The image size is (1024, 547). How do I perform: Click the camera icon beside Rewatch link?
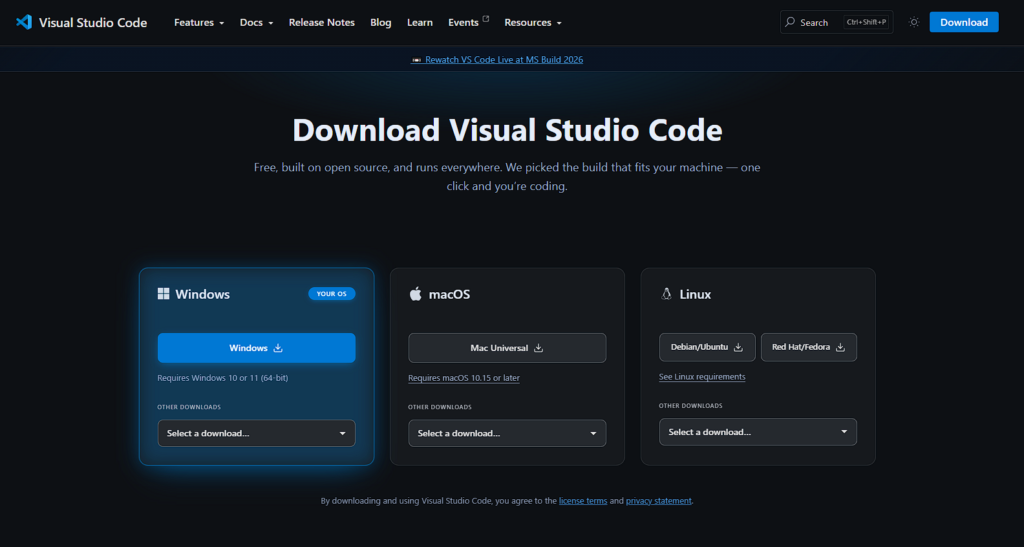pos(416,60)
